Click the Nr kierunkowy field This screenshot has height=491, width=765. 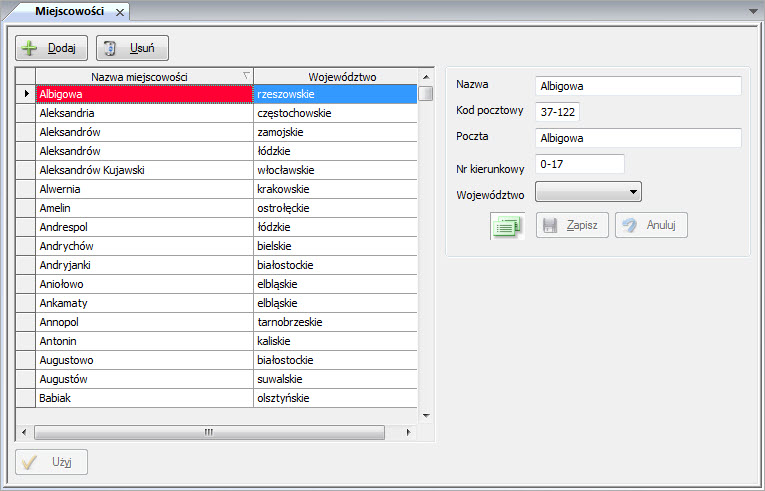point(579,164)
